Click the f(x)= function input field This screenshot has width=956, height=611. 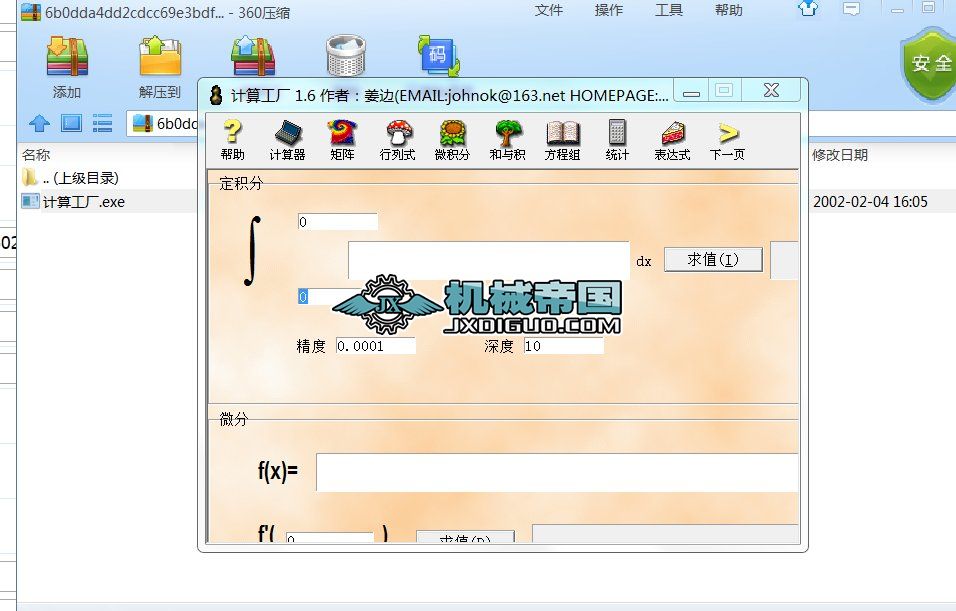click(557, 472)
